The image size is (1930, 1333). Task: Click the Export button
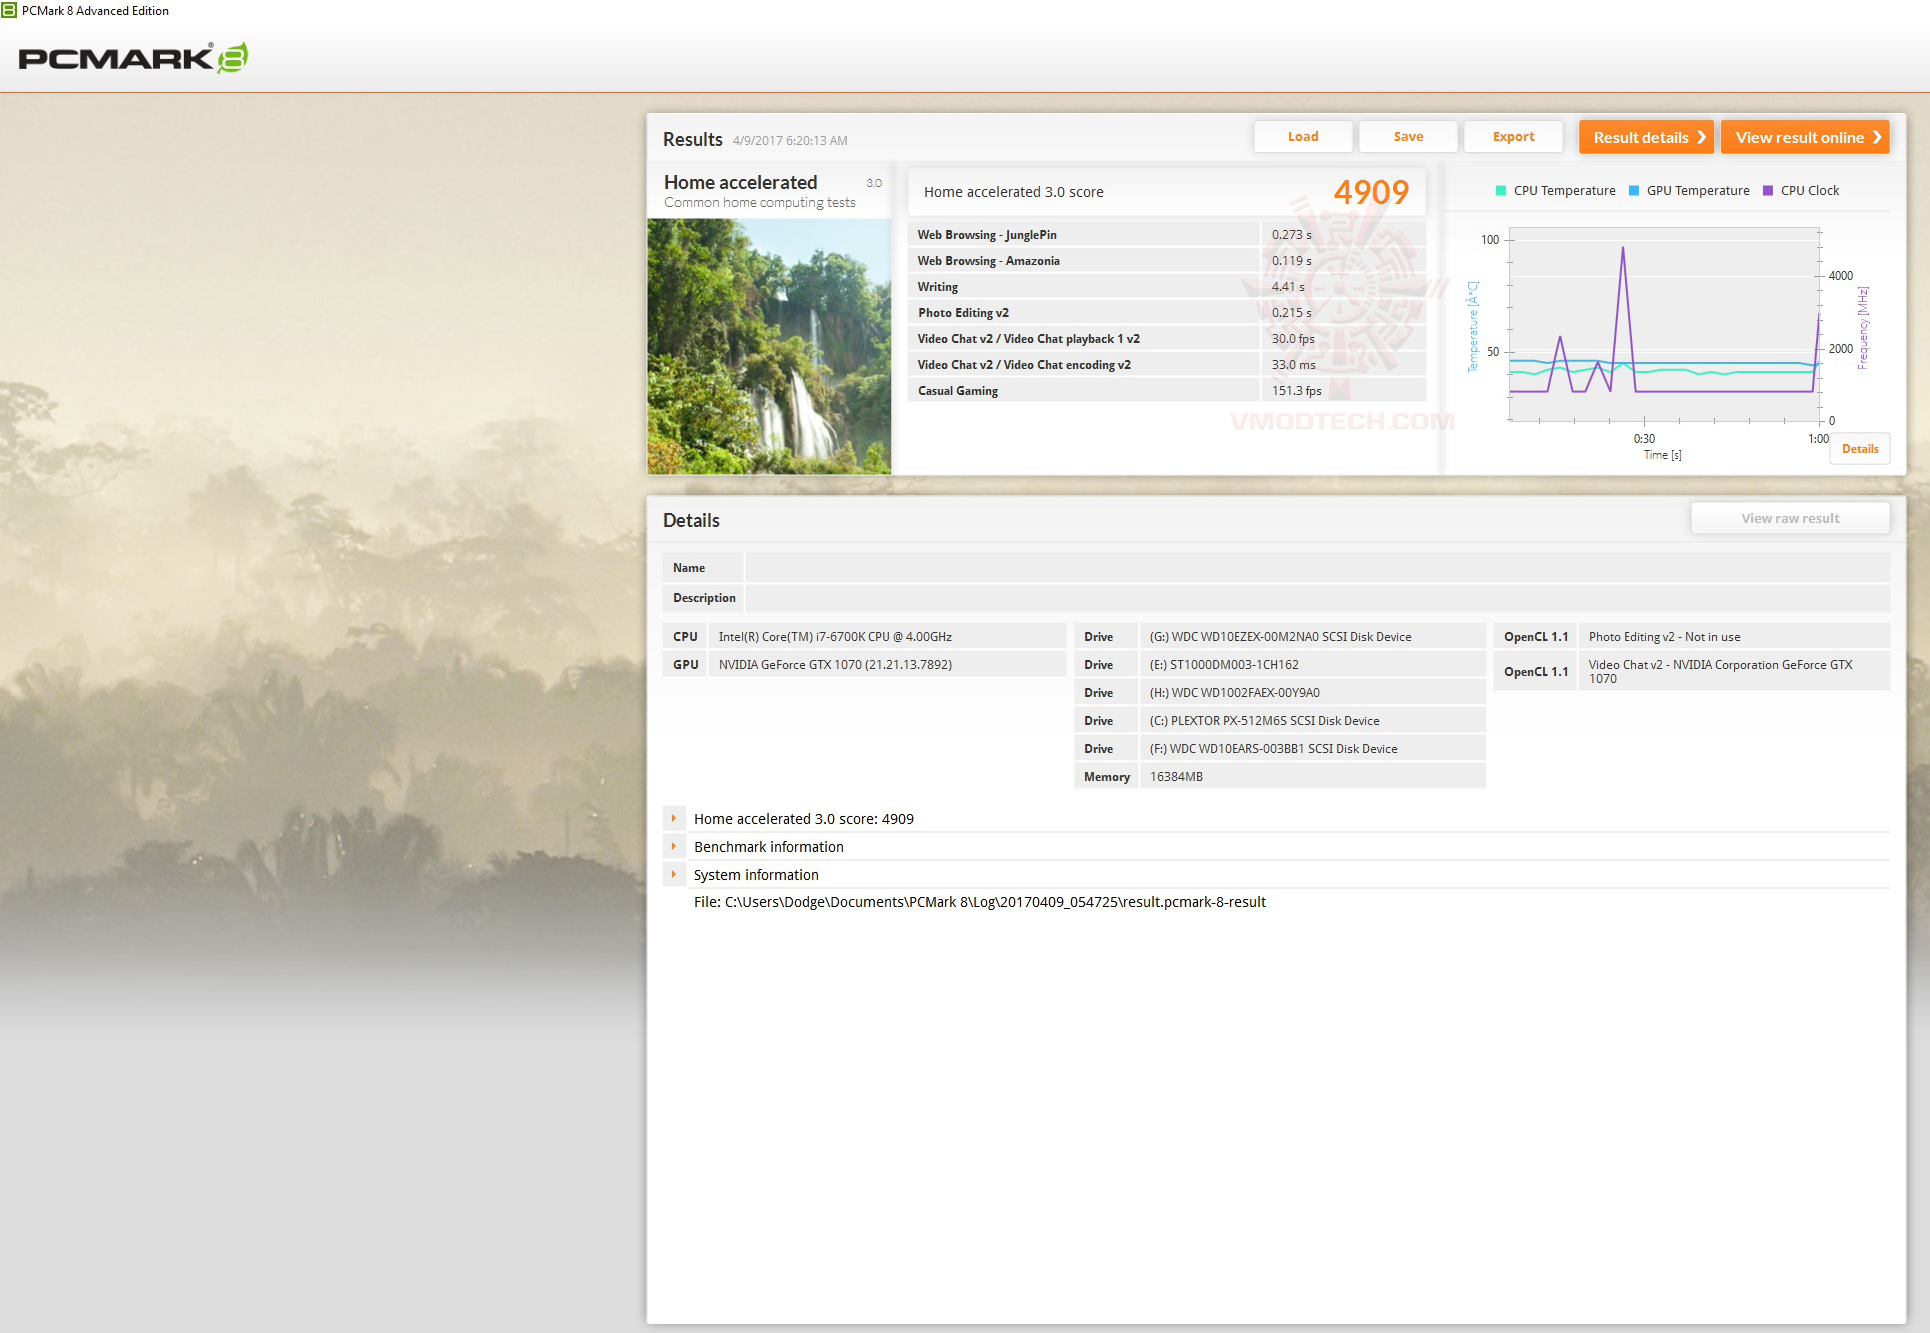[x=1512, y=137]
